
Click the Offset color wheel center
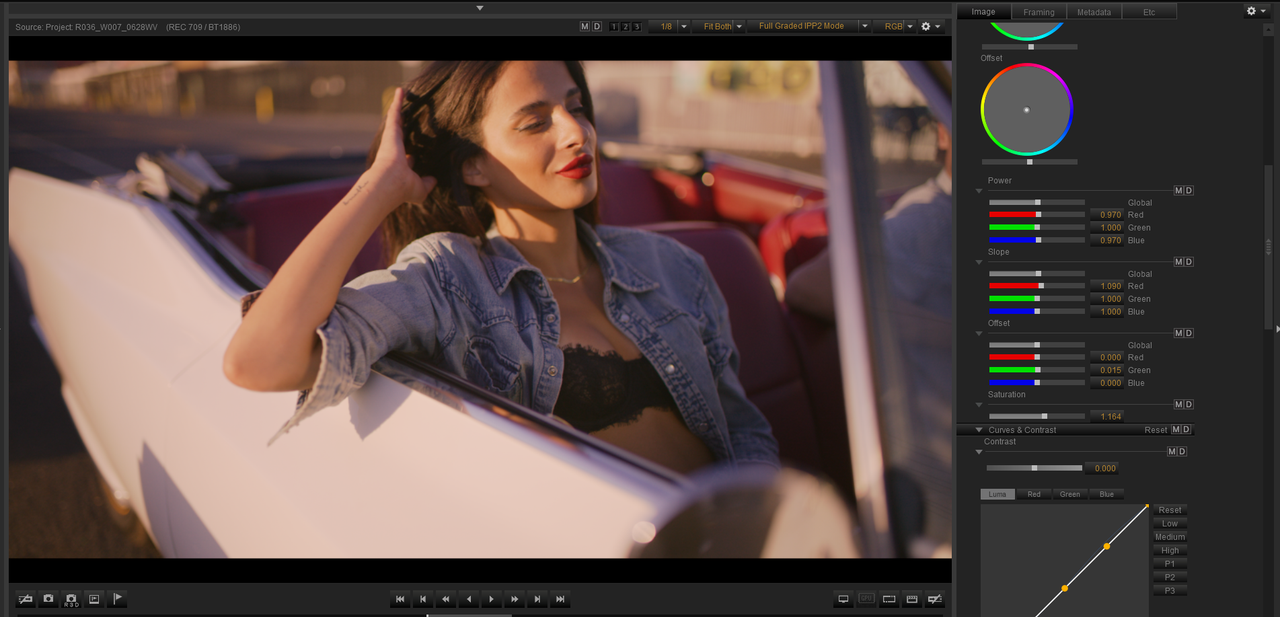[1026, 109]
